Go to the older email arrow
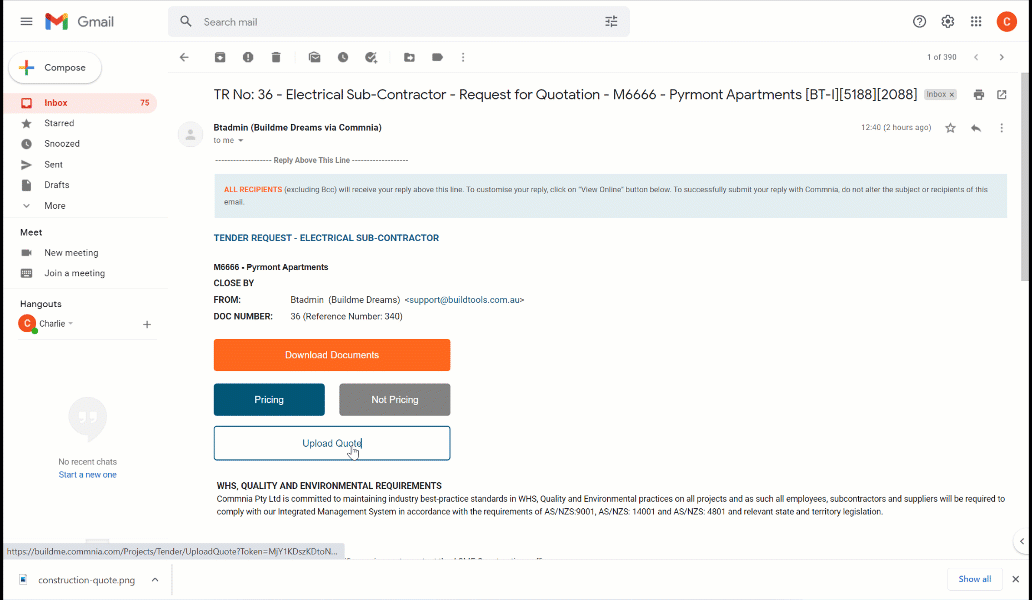The image size is (1032, 600). [x=1002, y=57]
